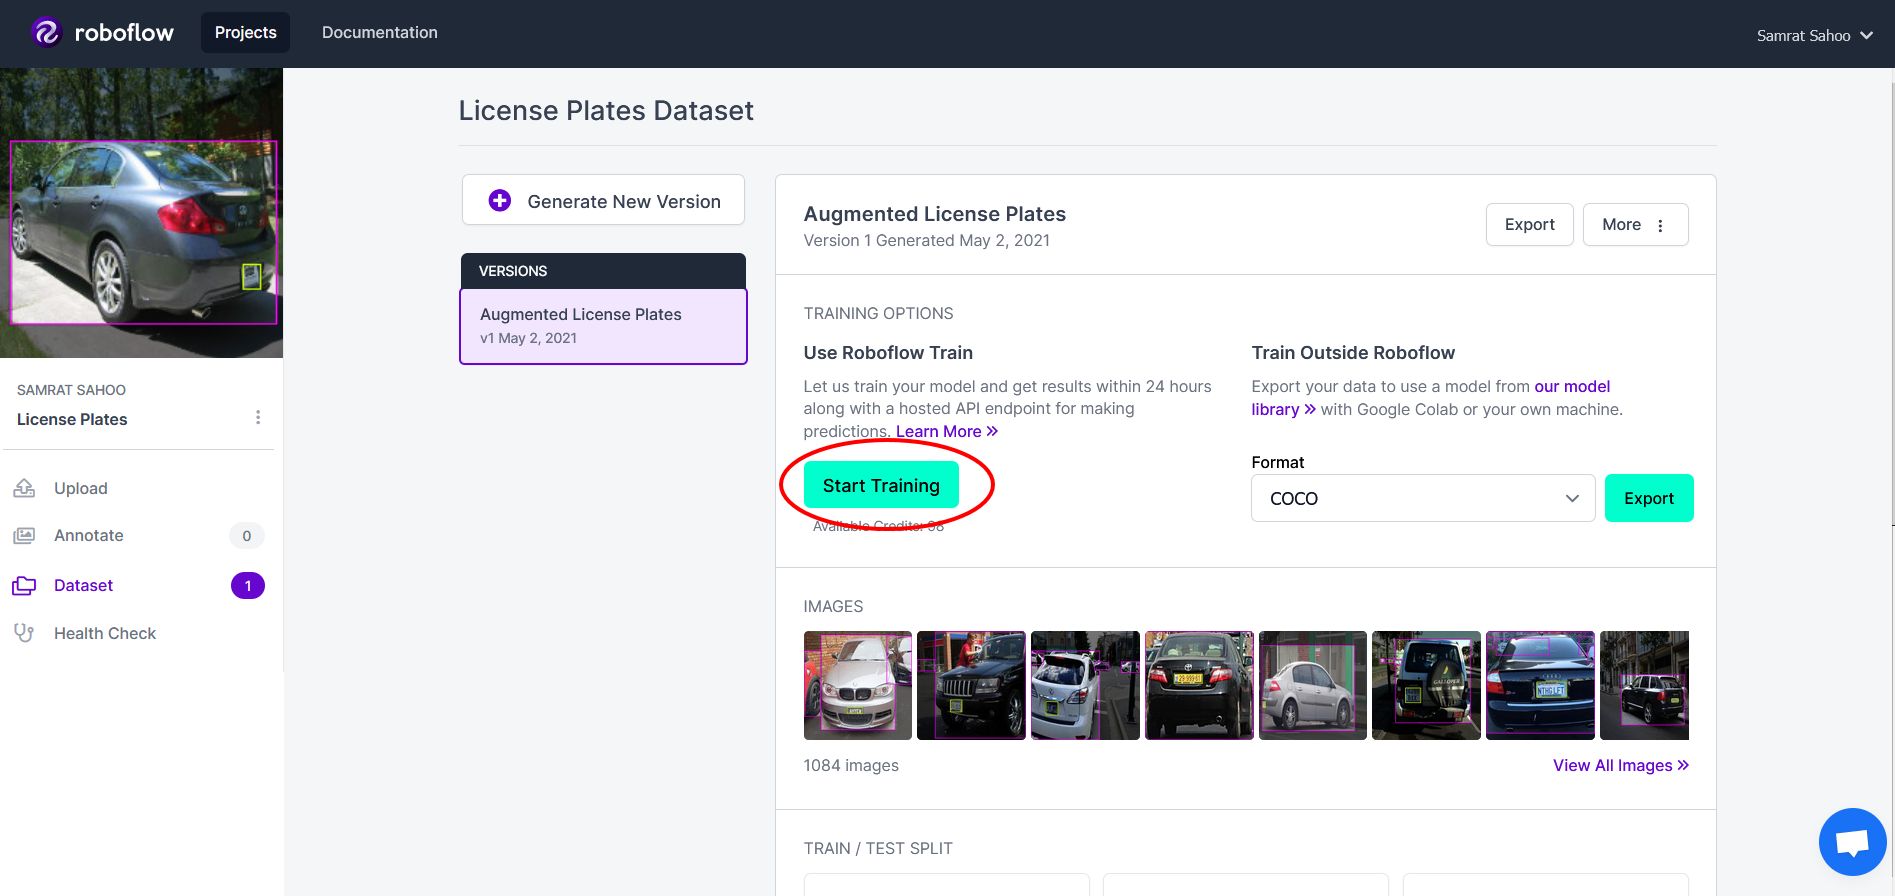The height and width of the screenshot is (896, 1895).
Task: Open the Upload section via its icon
Action: [x=24, y=488]
